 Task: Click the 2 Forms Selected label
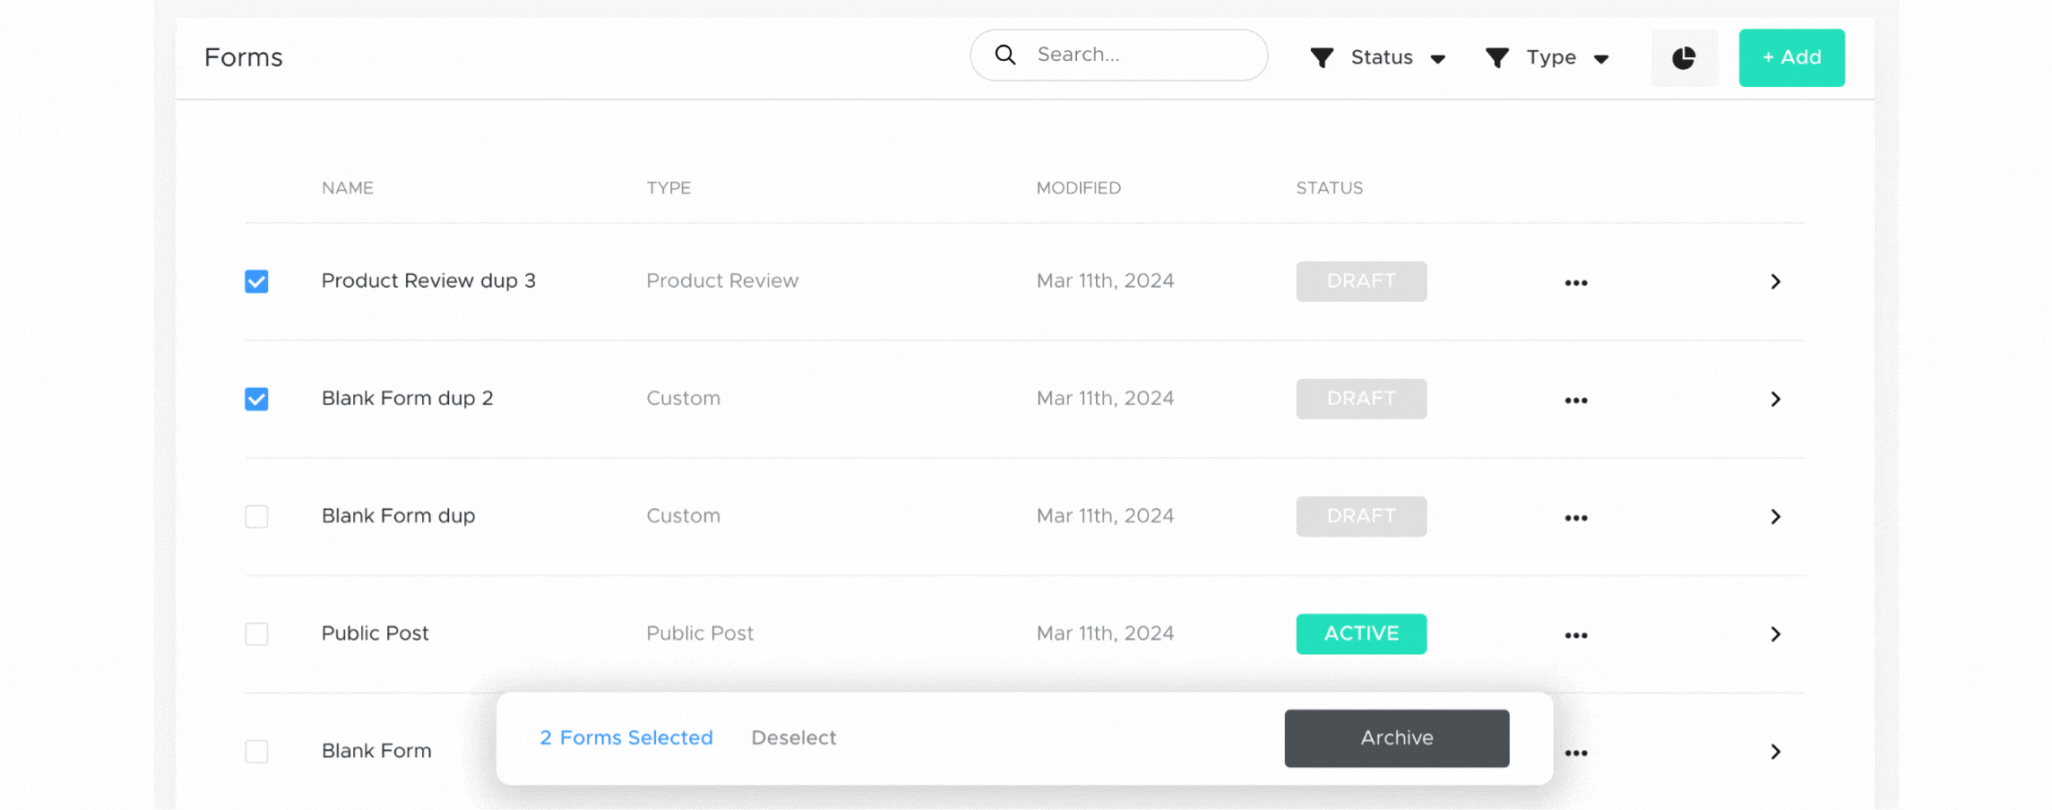(x=626, y=738)
